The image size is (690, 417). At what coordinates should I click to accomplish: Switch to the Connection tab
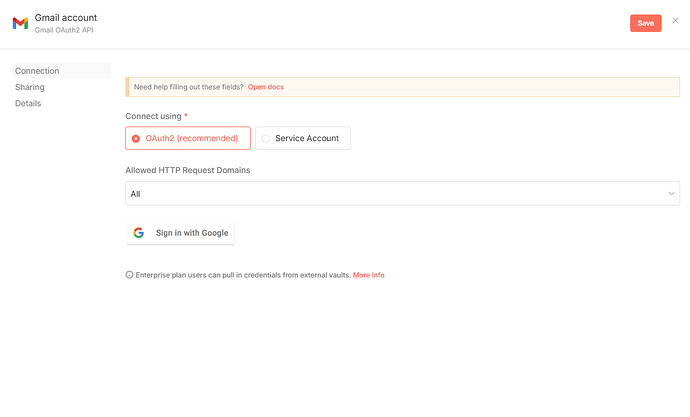(37, 71)
